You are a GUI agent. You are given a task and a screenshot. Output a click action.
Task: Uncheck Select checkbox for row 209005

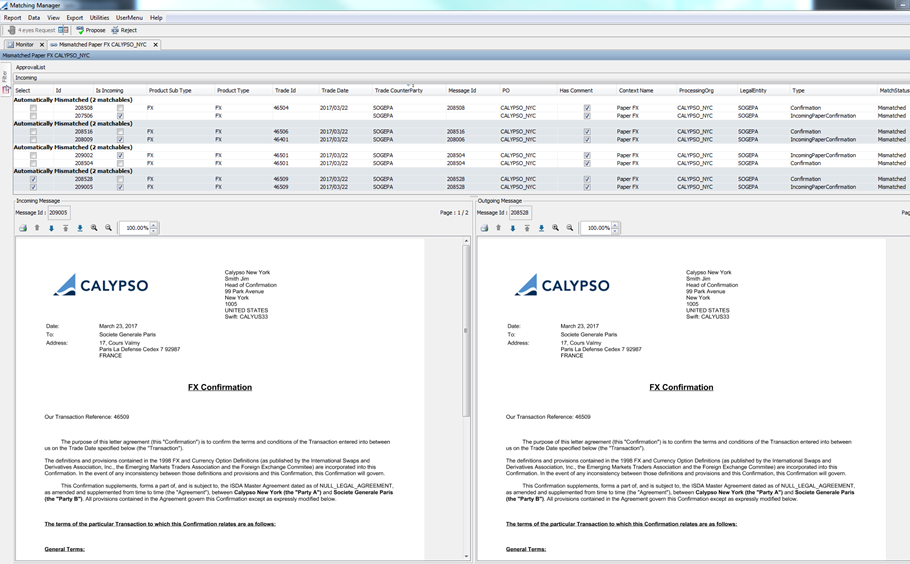(33, 187)
